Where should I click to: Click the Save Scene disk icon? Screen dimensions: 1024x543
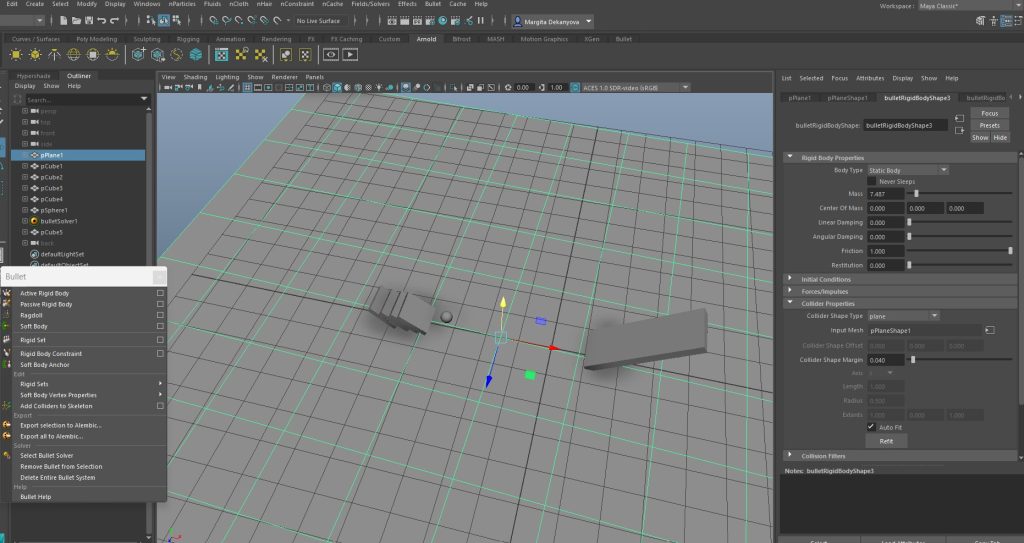pyautogui.click(x=89, y=21)
